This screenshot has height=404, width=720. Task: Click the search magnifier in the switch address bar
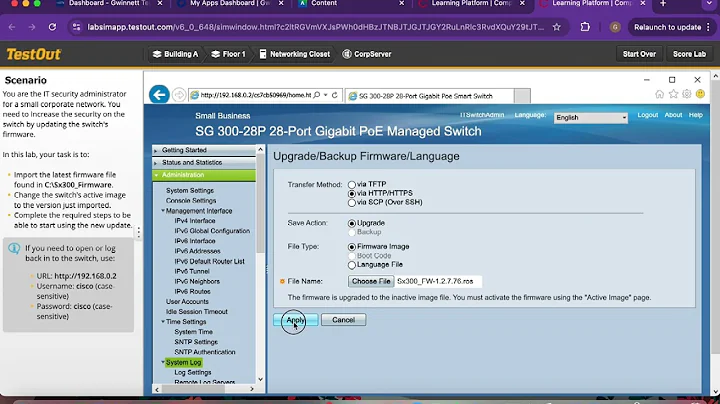tap(317, 95)
